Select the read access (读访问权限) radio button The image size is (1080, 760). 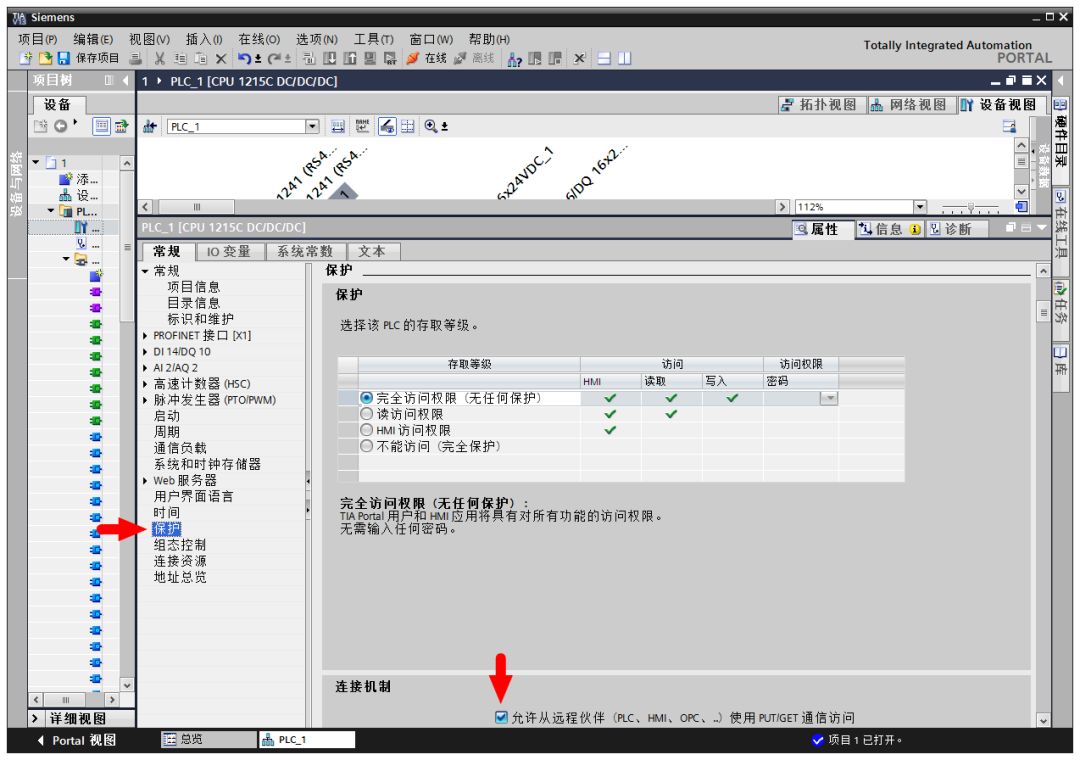366,414
